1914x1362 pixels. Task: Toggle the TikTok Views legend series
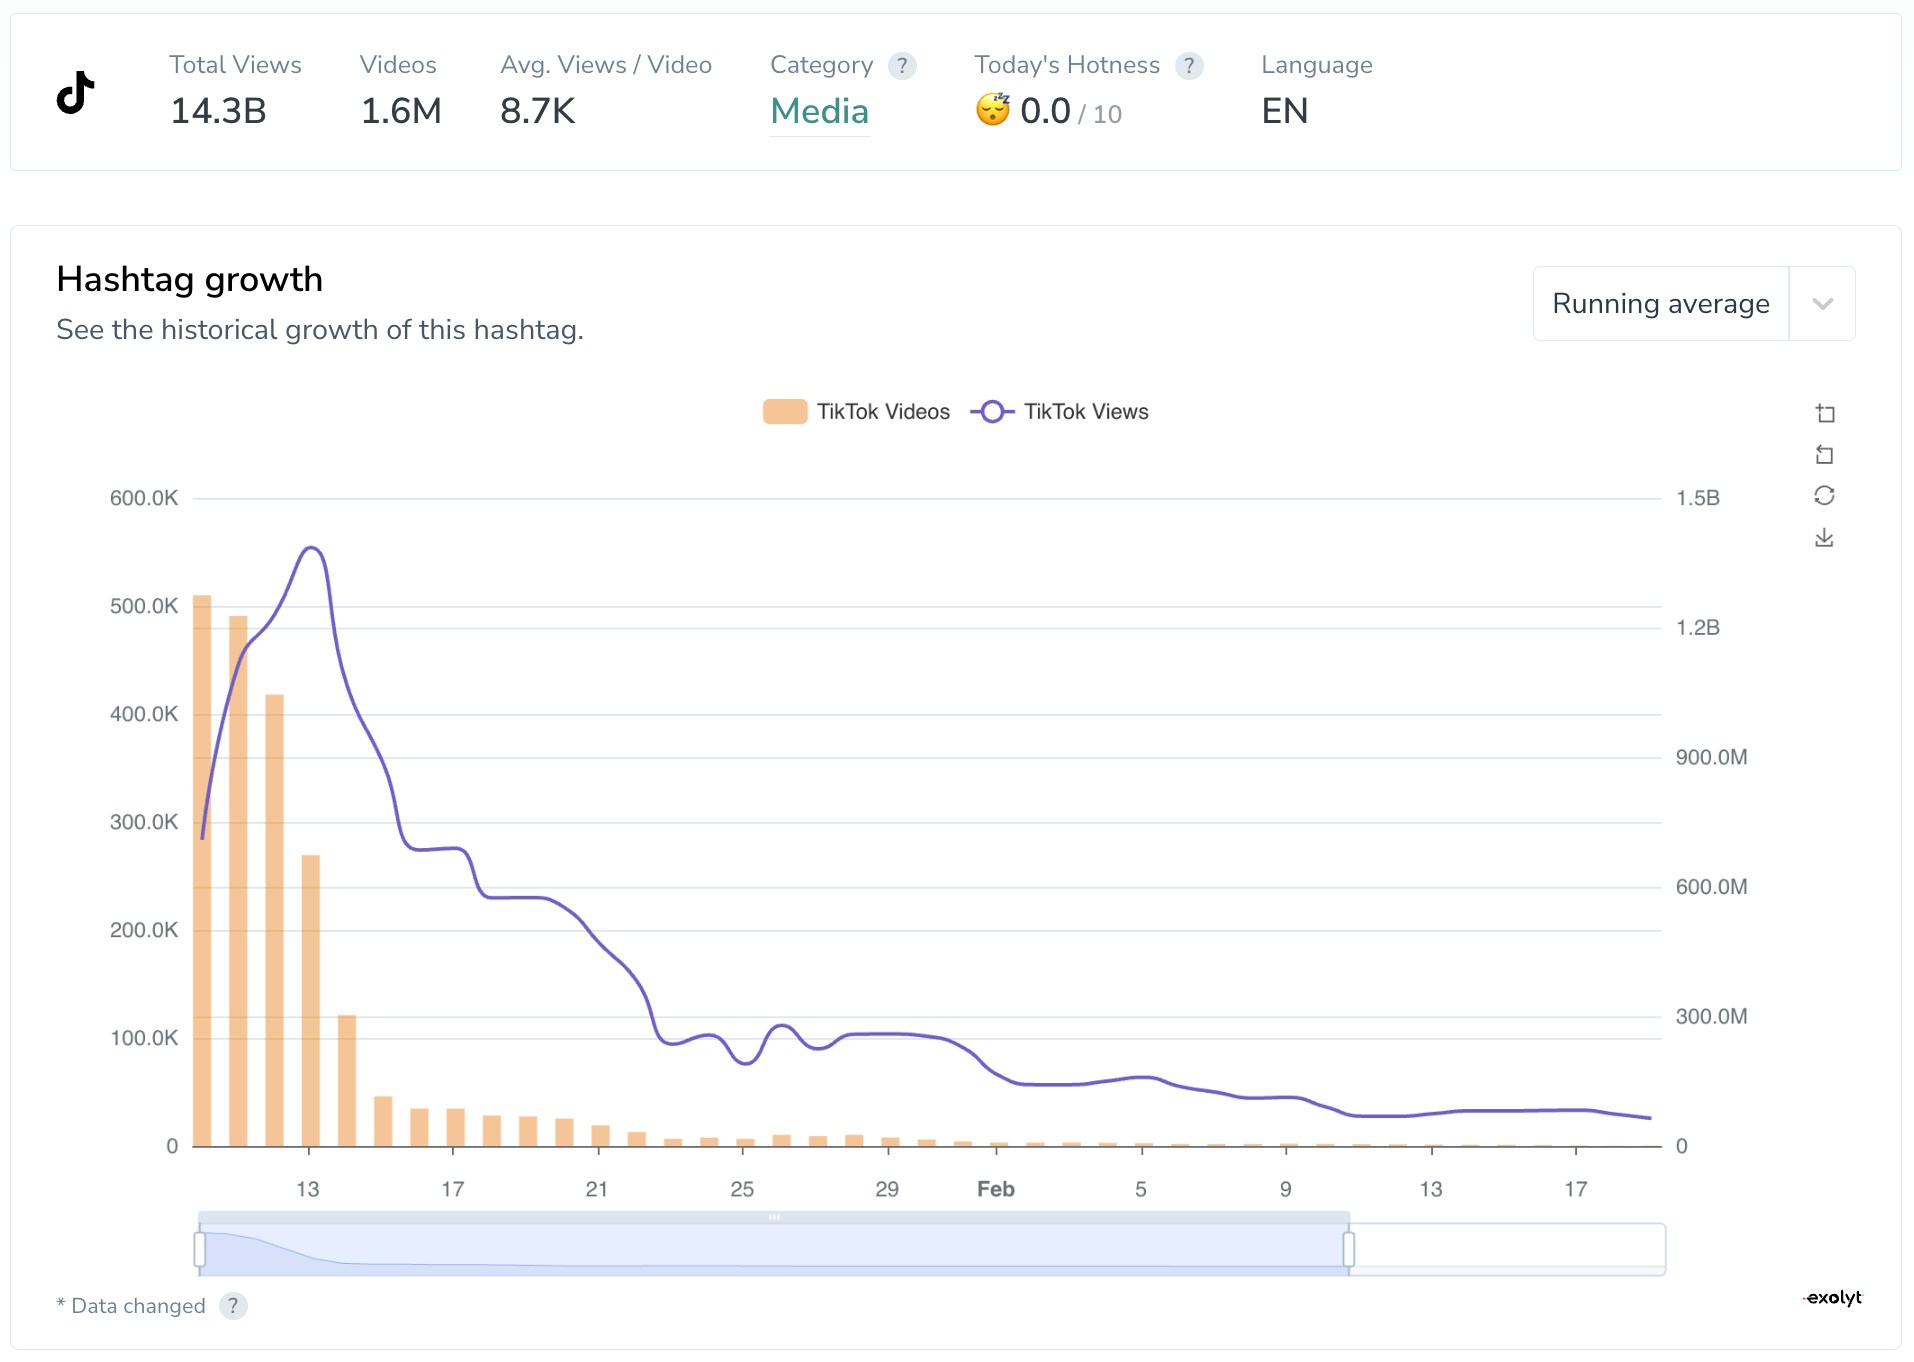(1060, 412)
